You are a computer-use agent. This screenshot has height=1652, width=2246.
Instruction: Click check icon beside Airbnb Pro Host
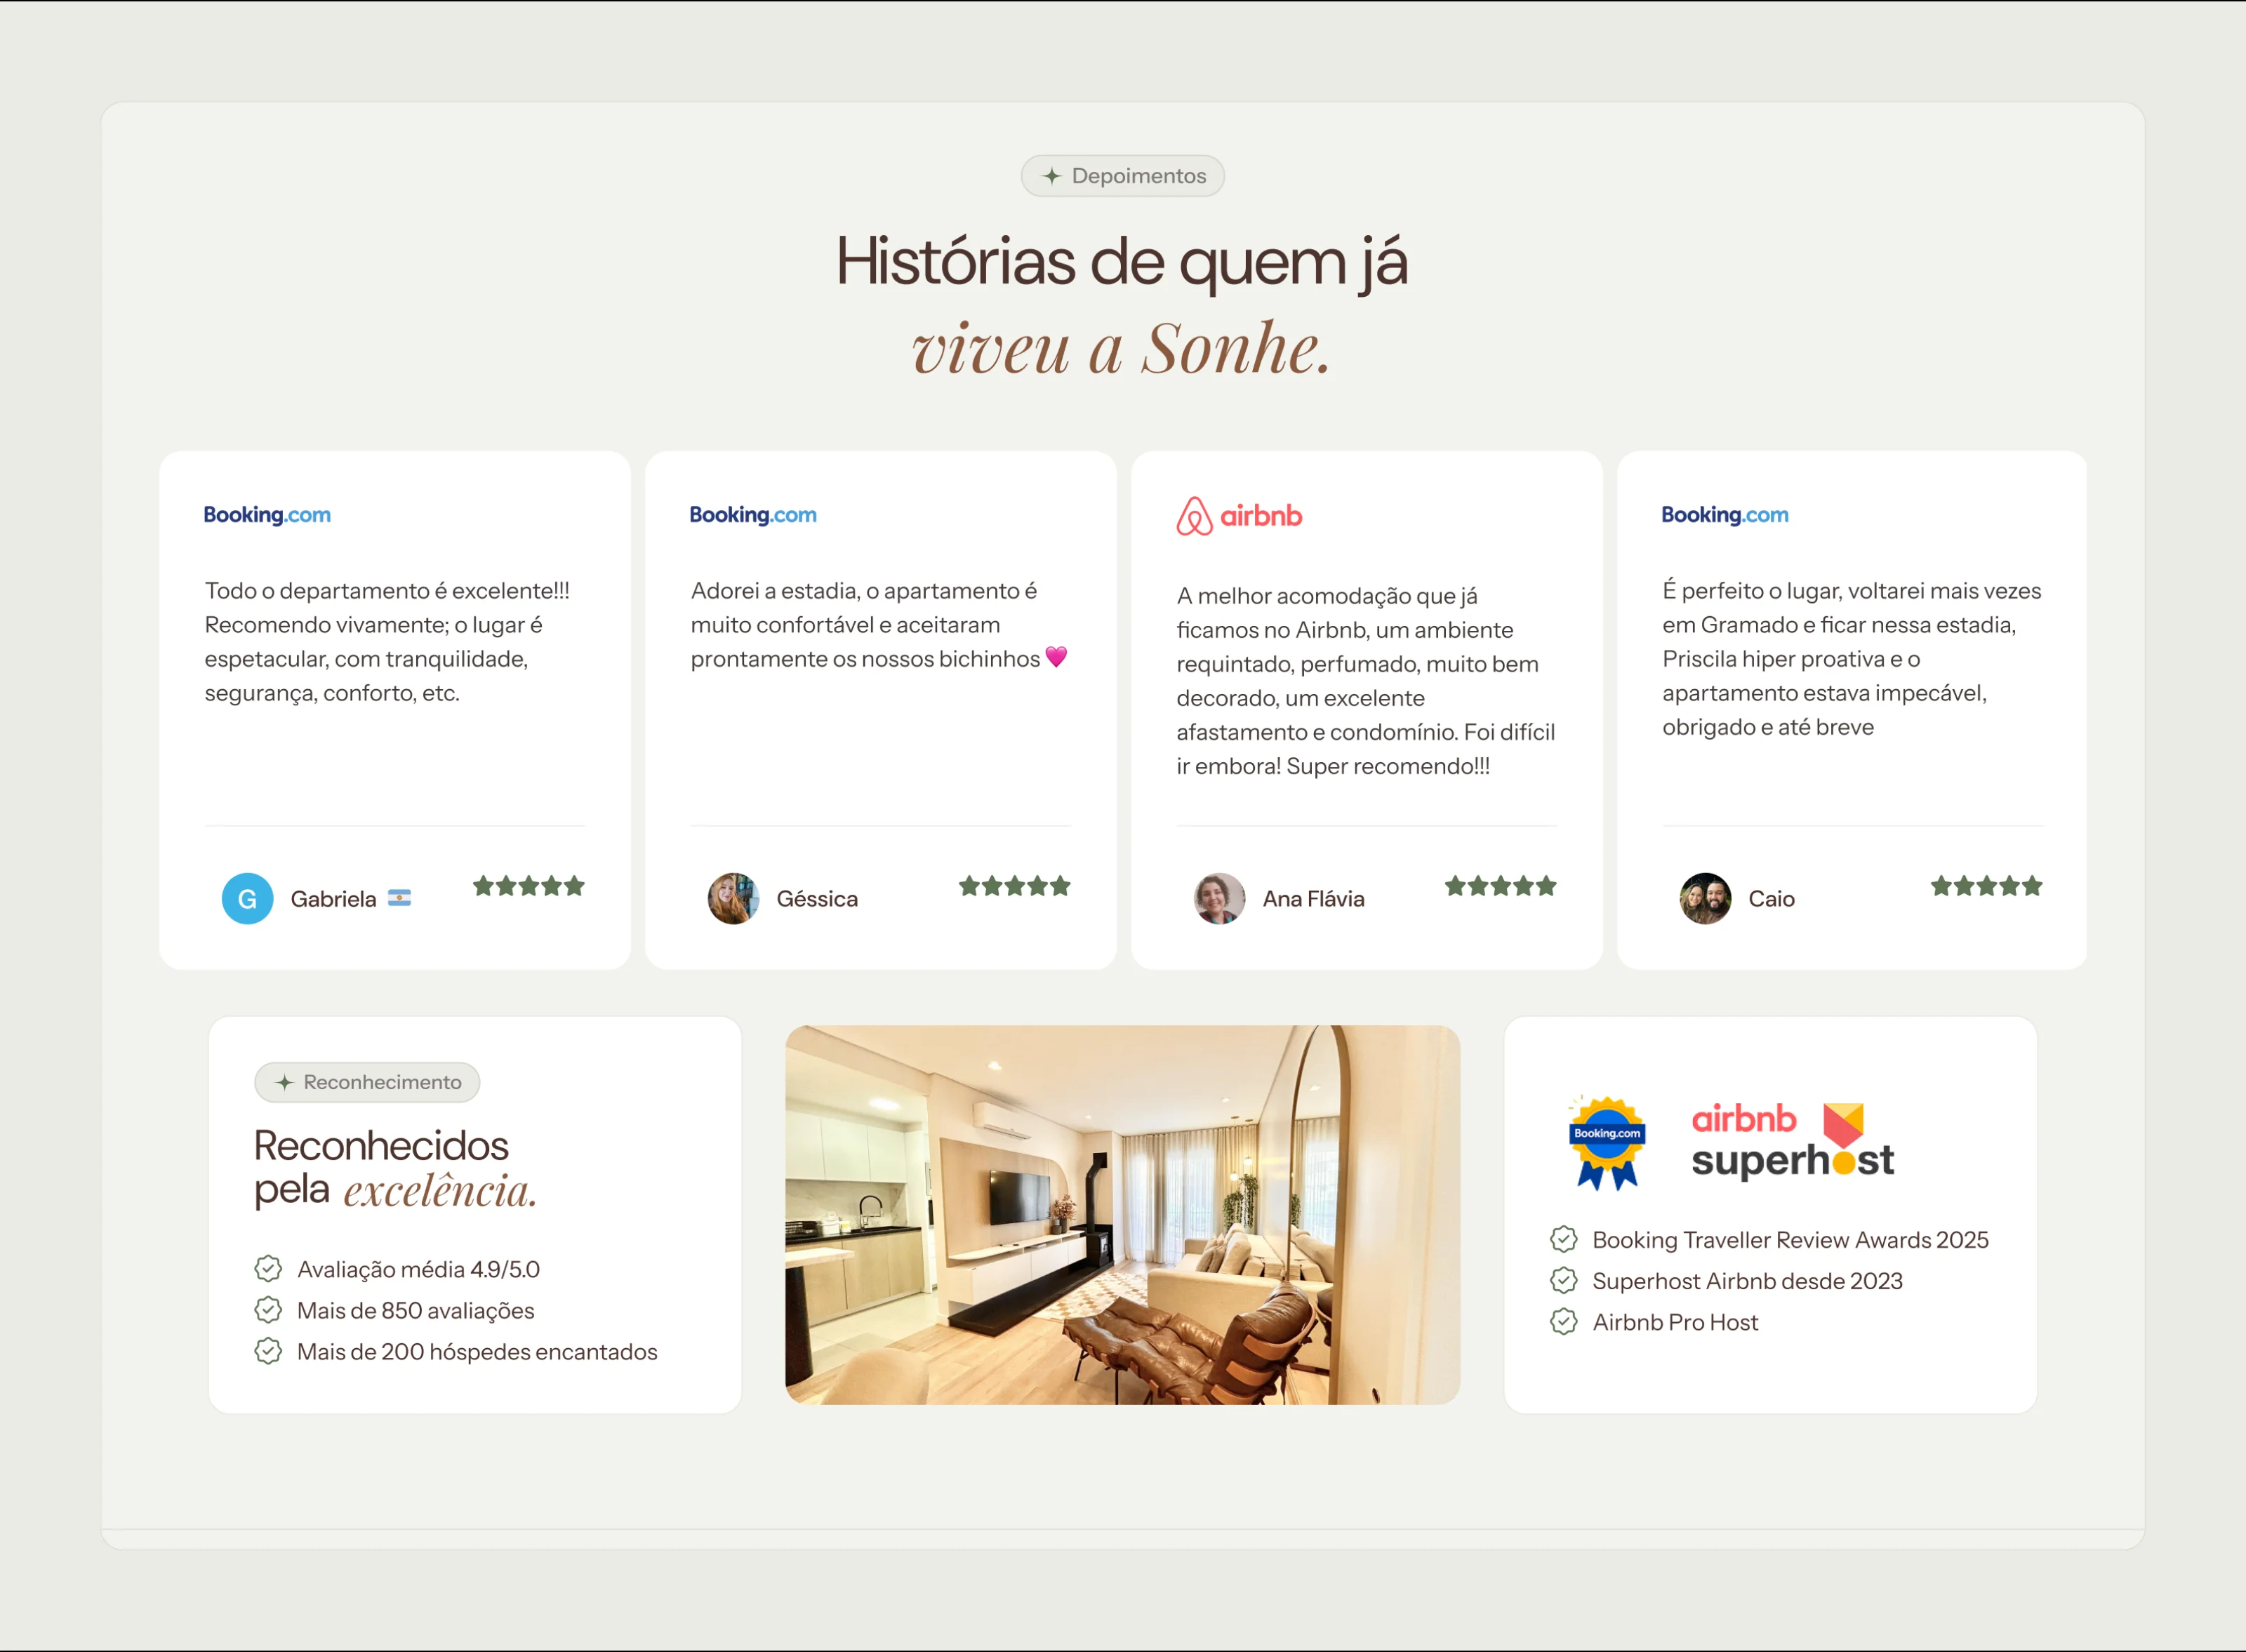click(x=1564, y=1322)
